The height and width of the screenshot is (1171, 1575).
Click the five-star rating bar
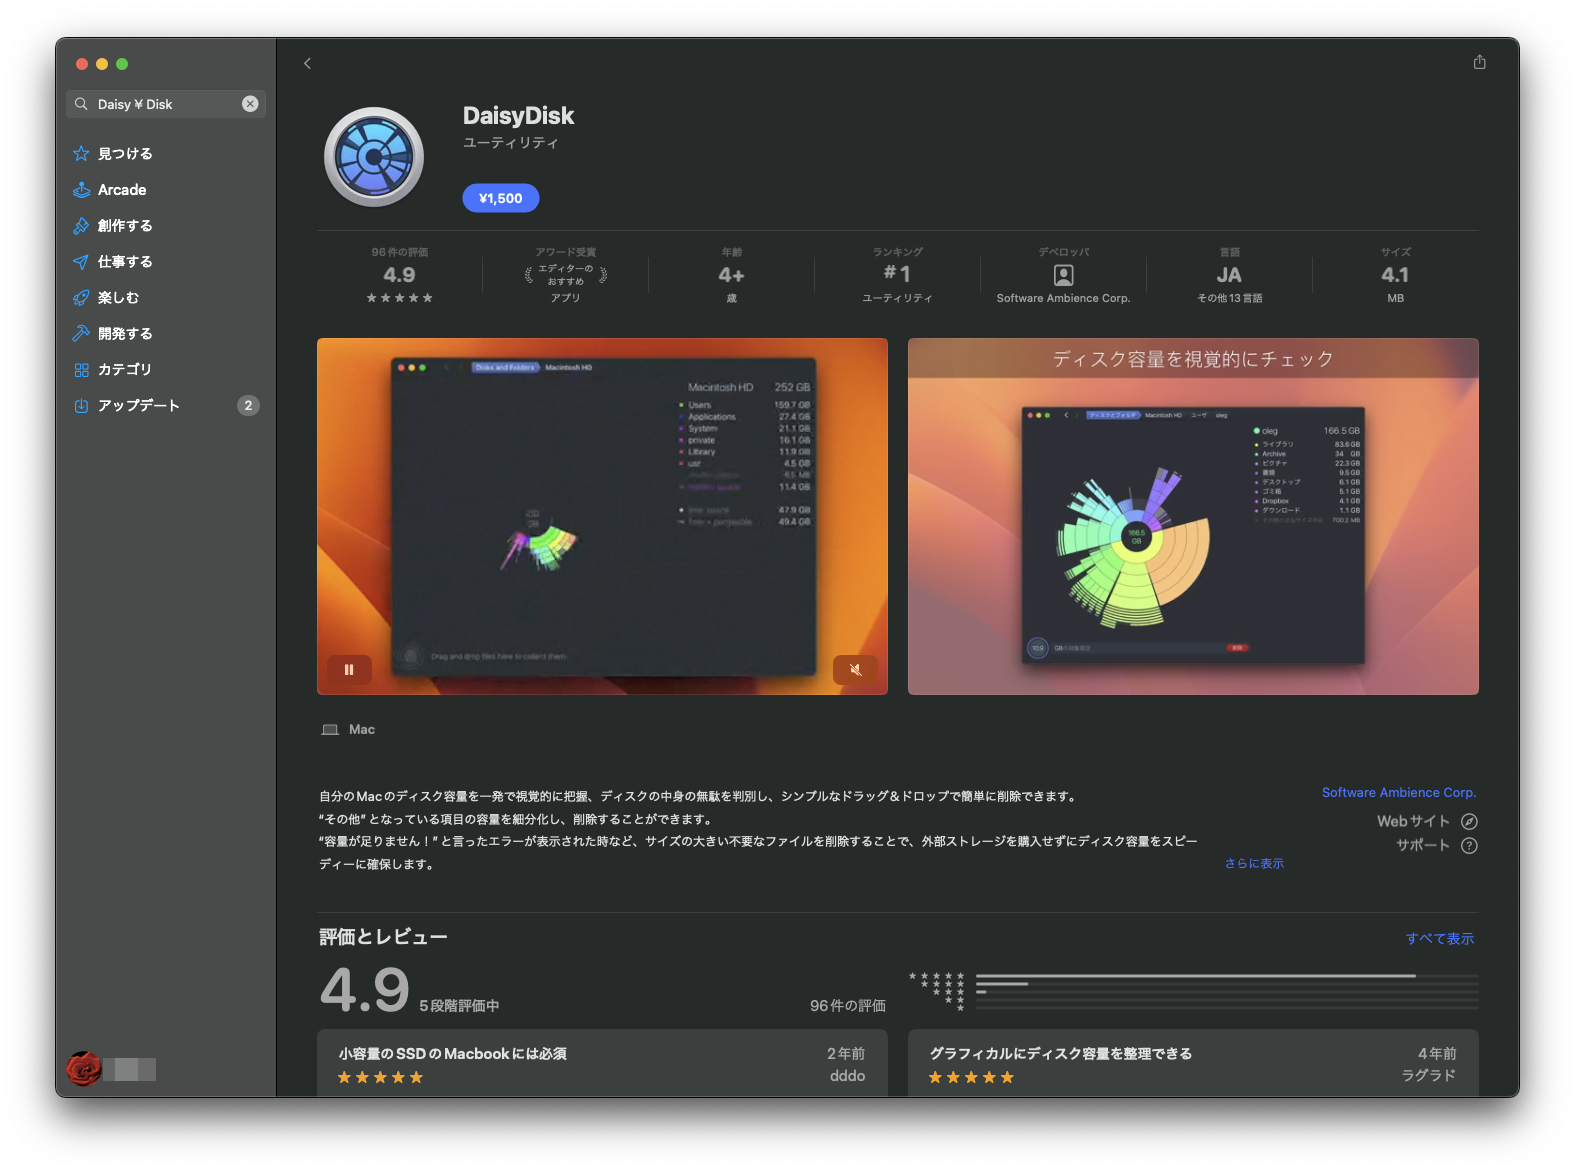coord(1227,975)
